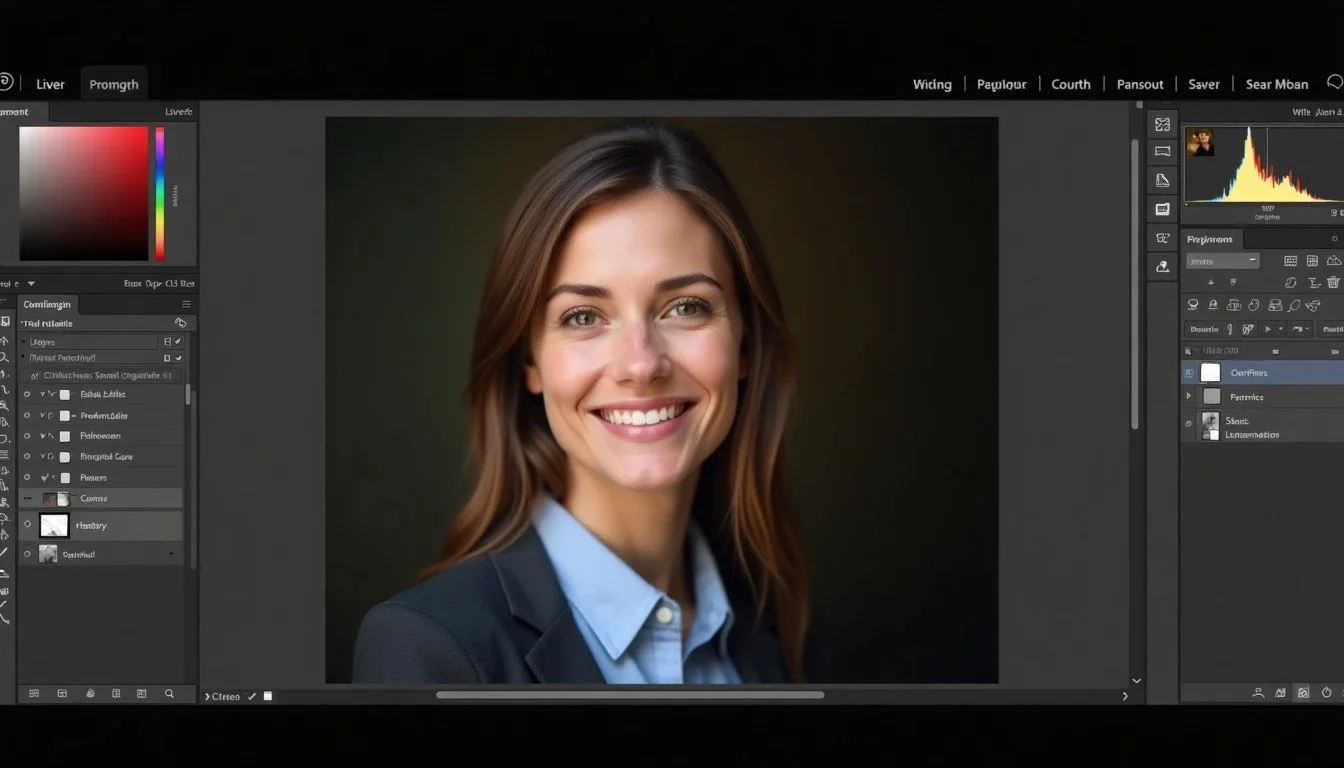Viewport: 1344px width, 768px height.
Task: Open the Widing menu item
Action: (932, 84)
